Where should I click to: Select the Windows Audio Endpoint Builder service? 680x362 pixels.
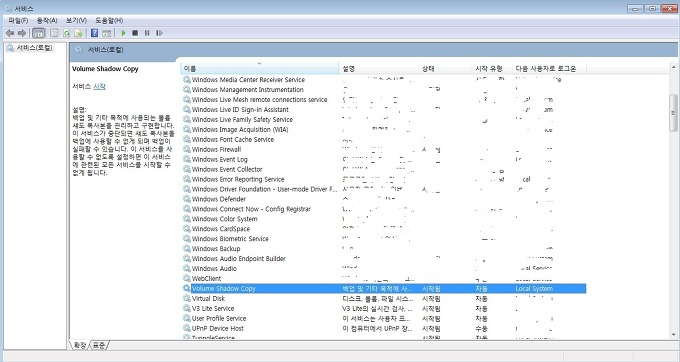[x=384, y=258]
